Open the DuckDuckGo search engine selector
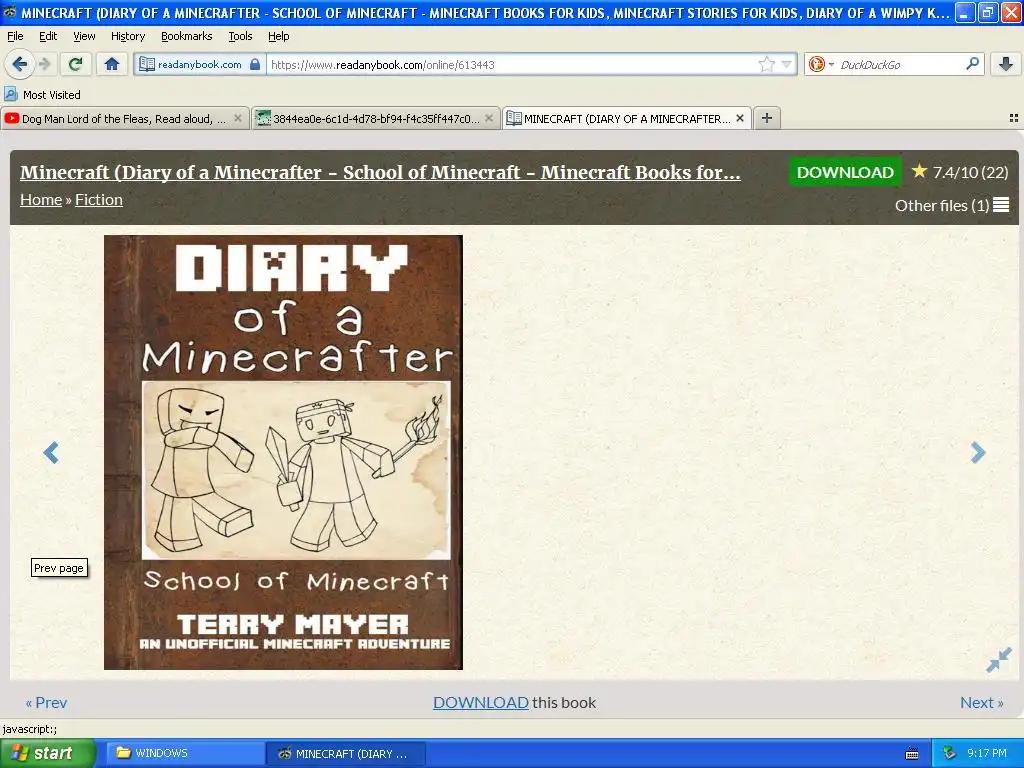This screenshot has height=768, width=1024. click(821, 64)
